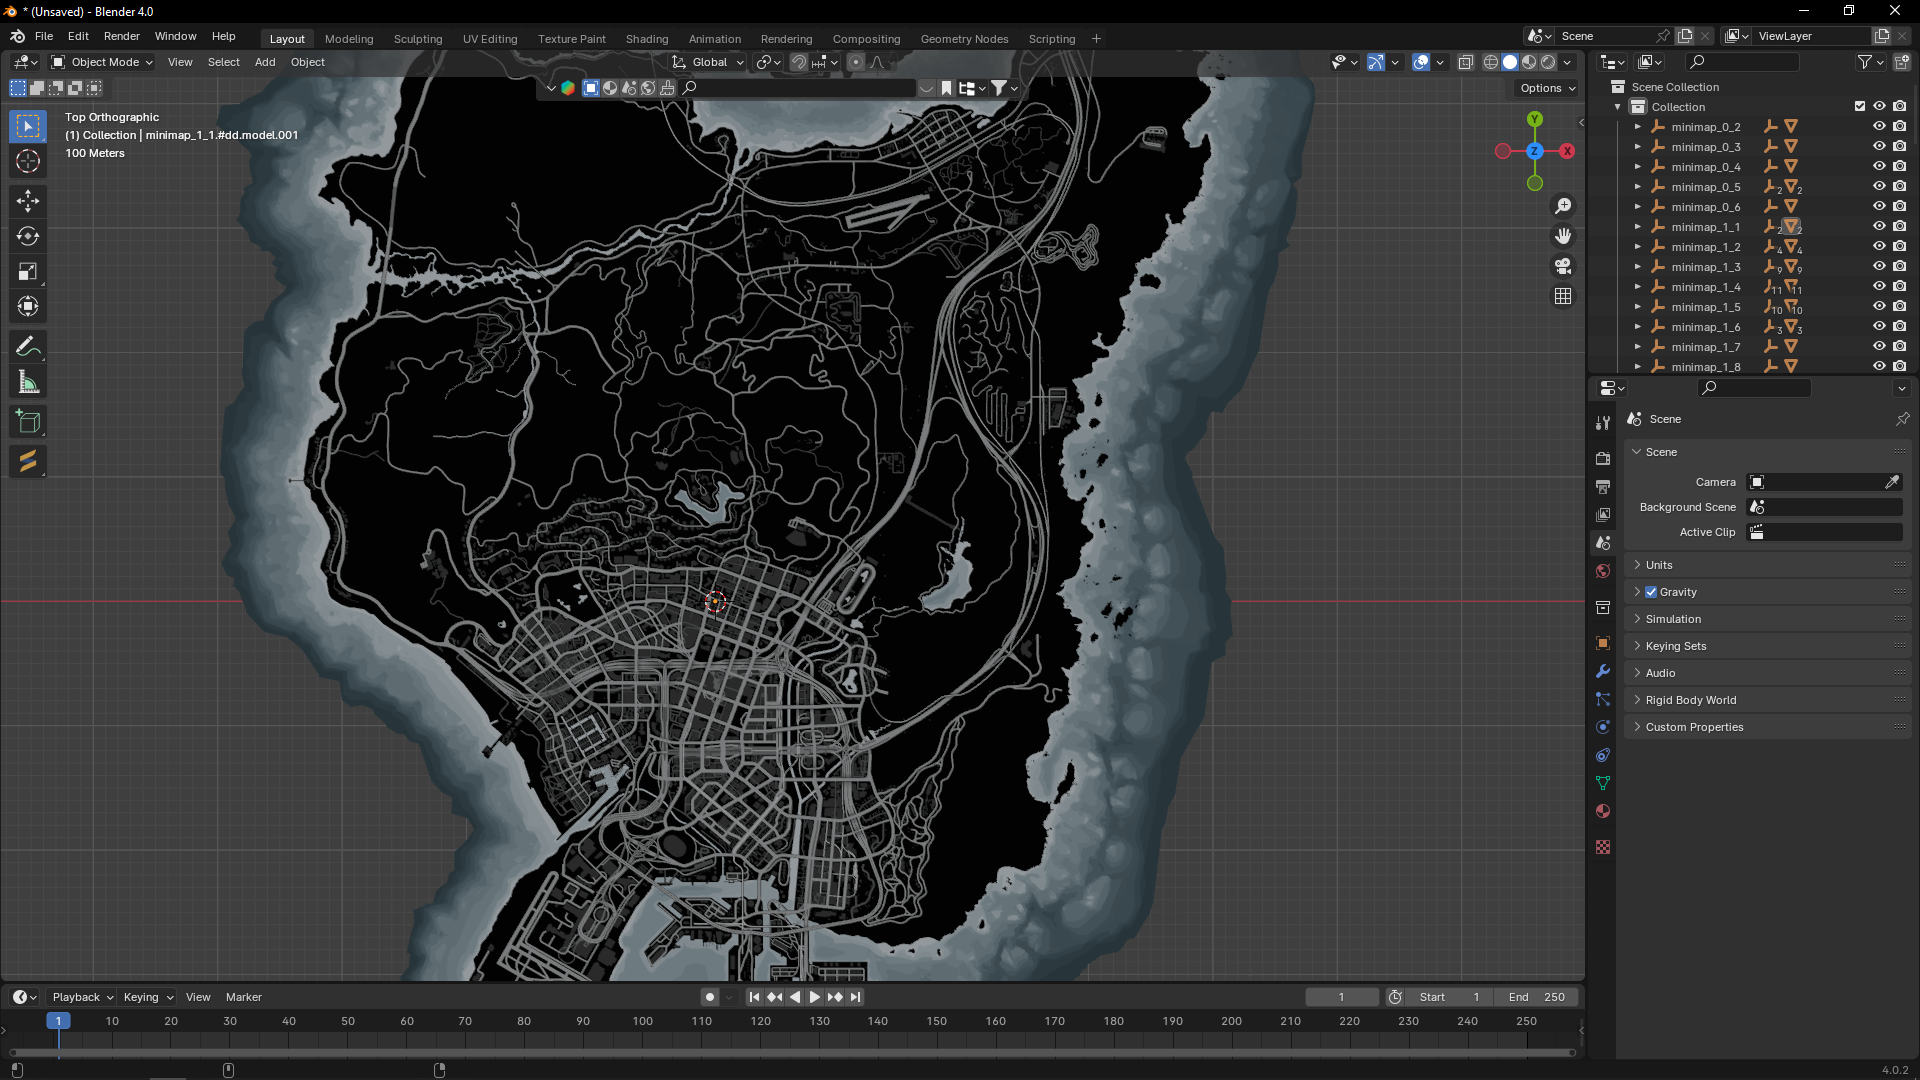Open the Tool properties tab
This screenshot has height=1080, width=1920.
(1603, 423)
